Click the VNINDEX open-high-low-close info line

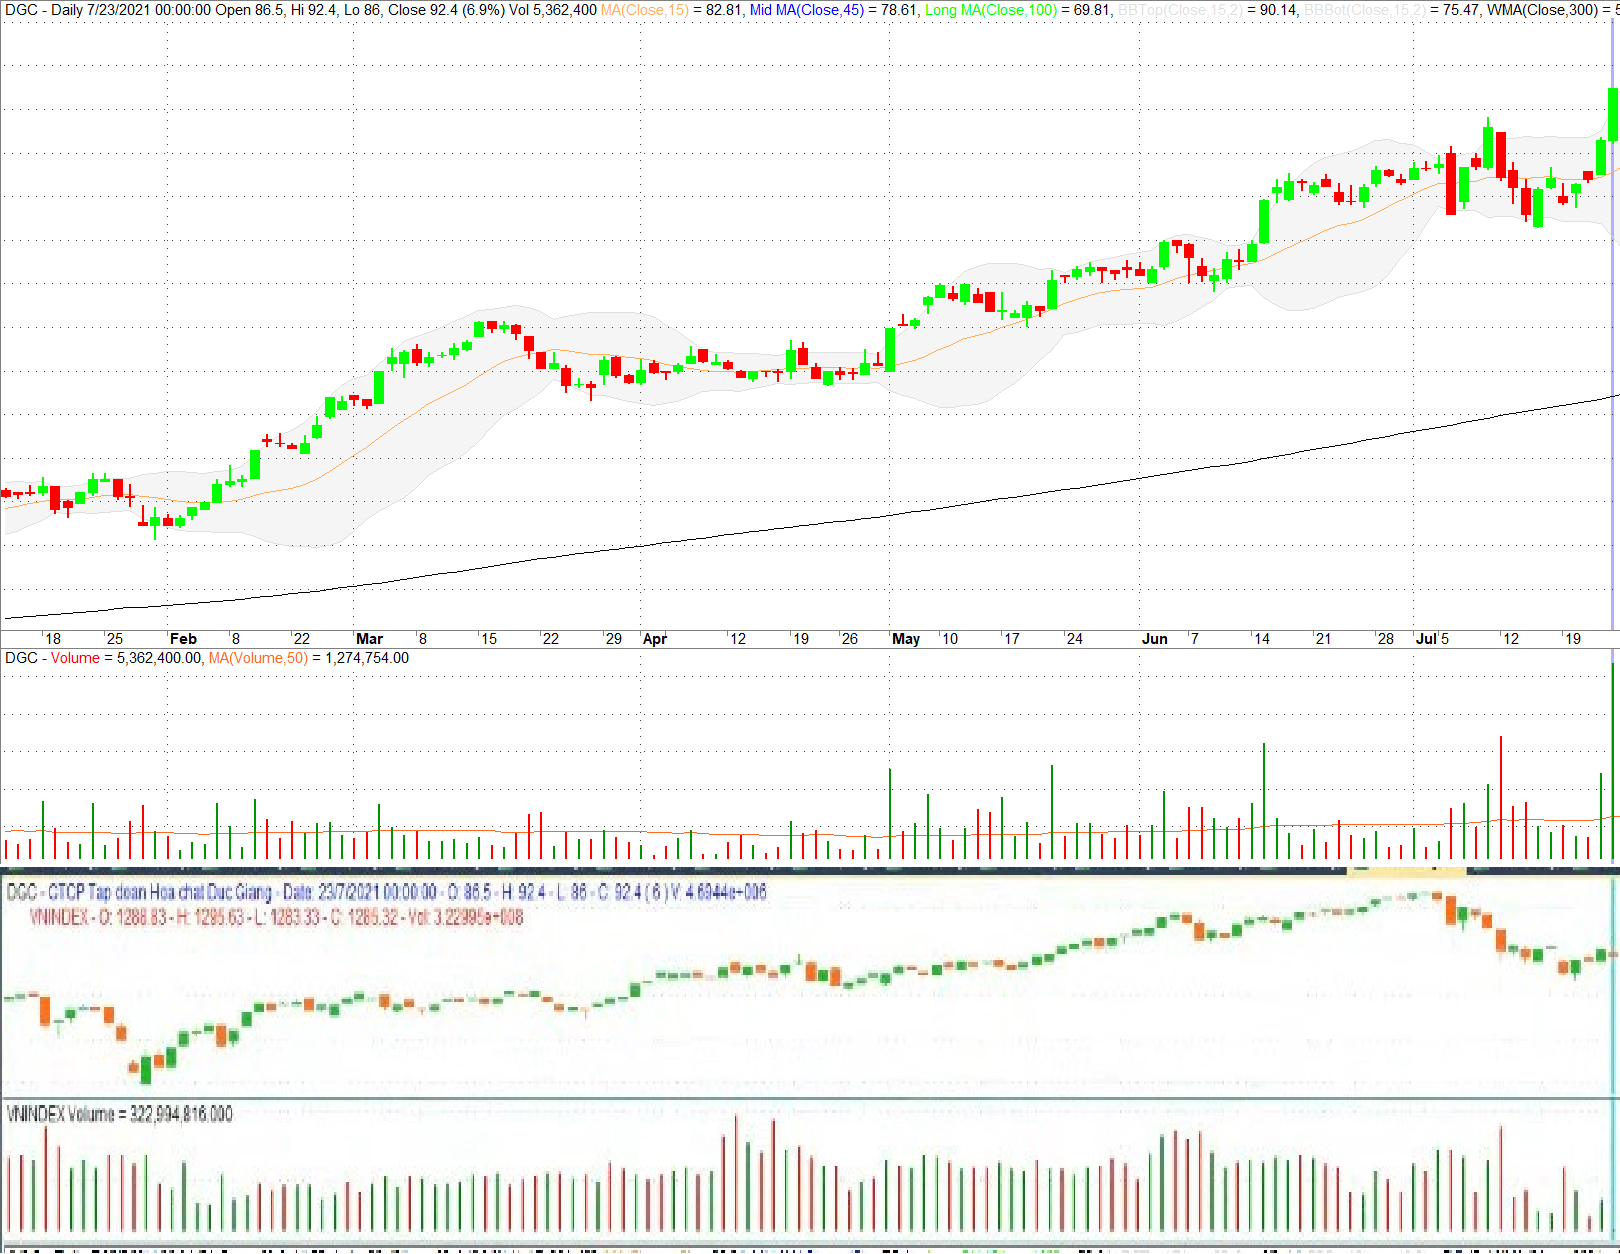tap(275, 917)
